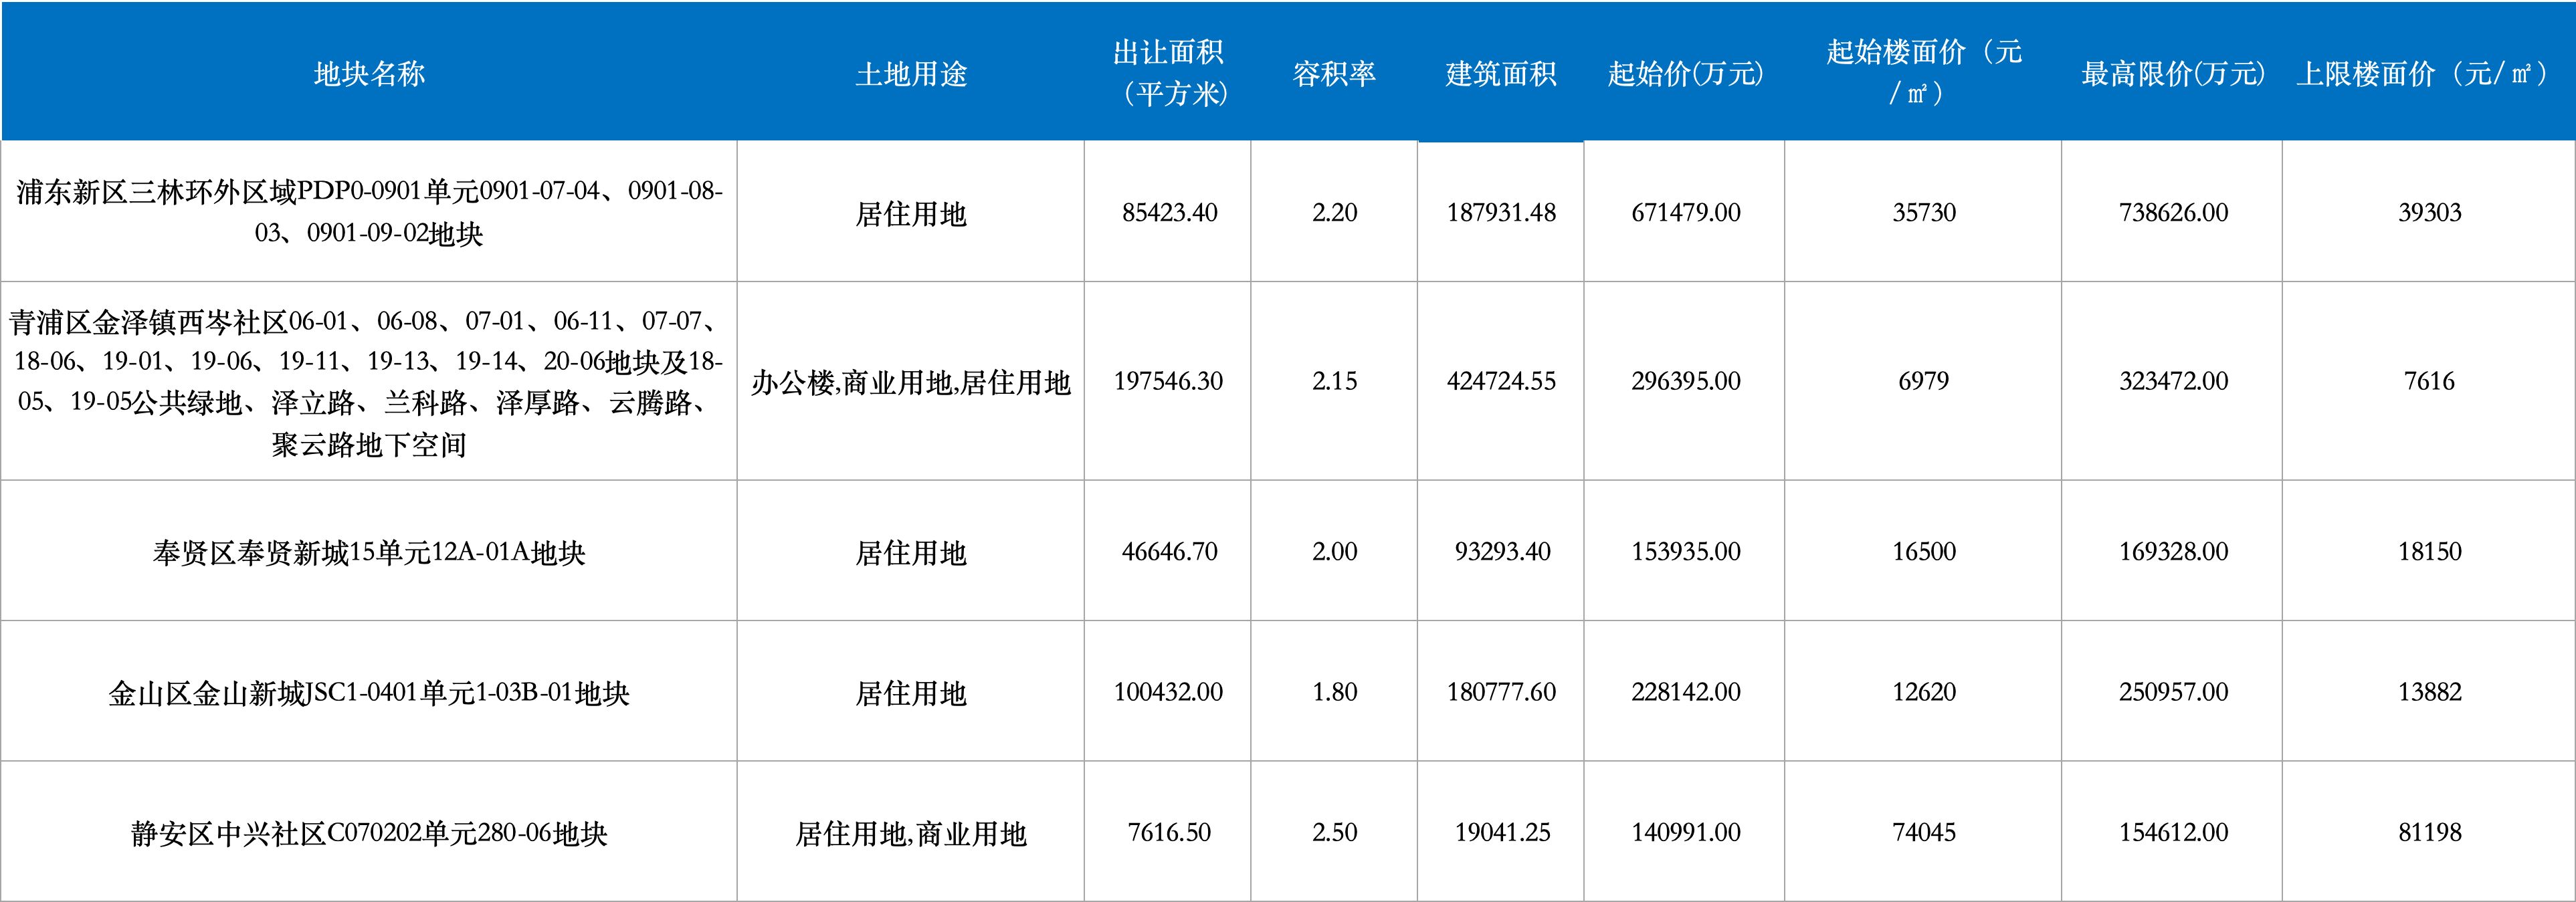Click maximum price 323472.00

click(2173, 381)
